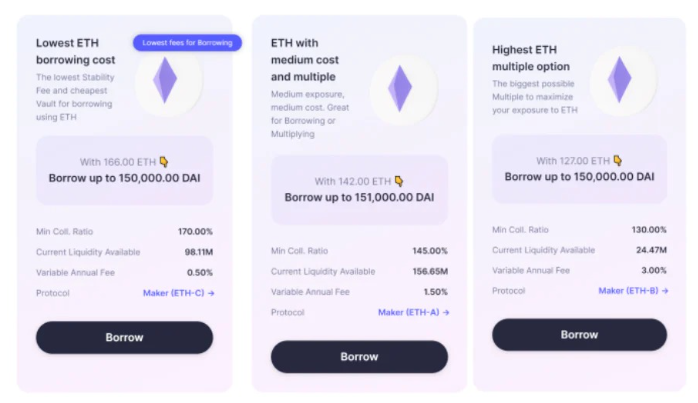
Task: Click the arrow next to Maker (ETH-C)
Action: coord(211,293)
